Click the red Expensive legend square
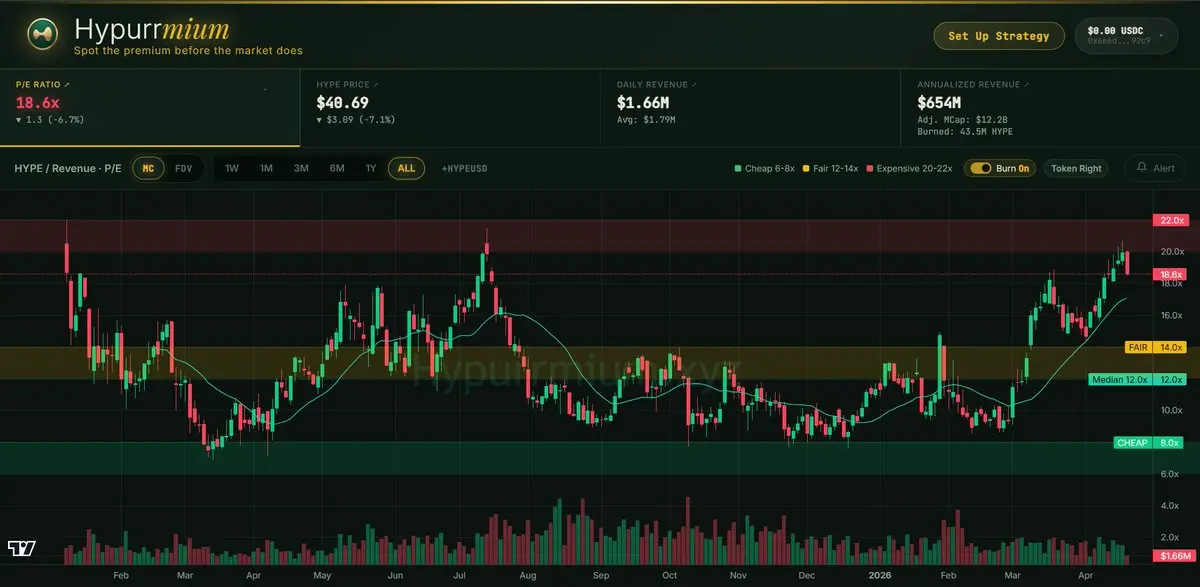The width and height of the screenshot is (1200, 587). (869, 169)
